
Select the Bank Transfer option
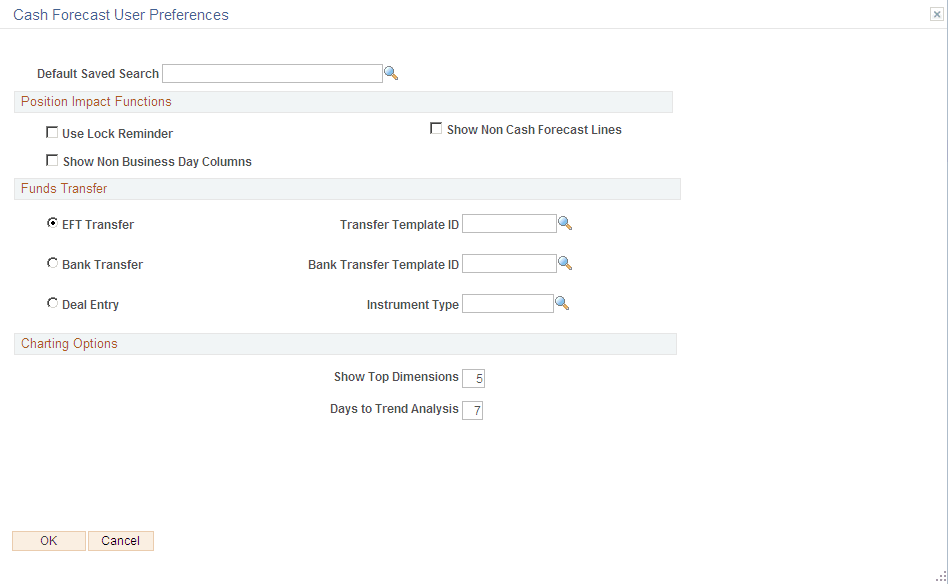[52, 262]
